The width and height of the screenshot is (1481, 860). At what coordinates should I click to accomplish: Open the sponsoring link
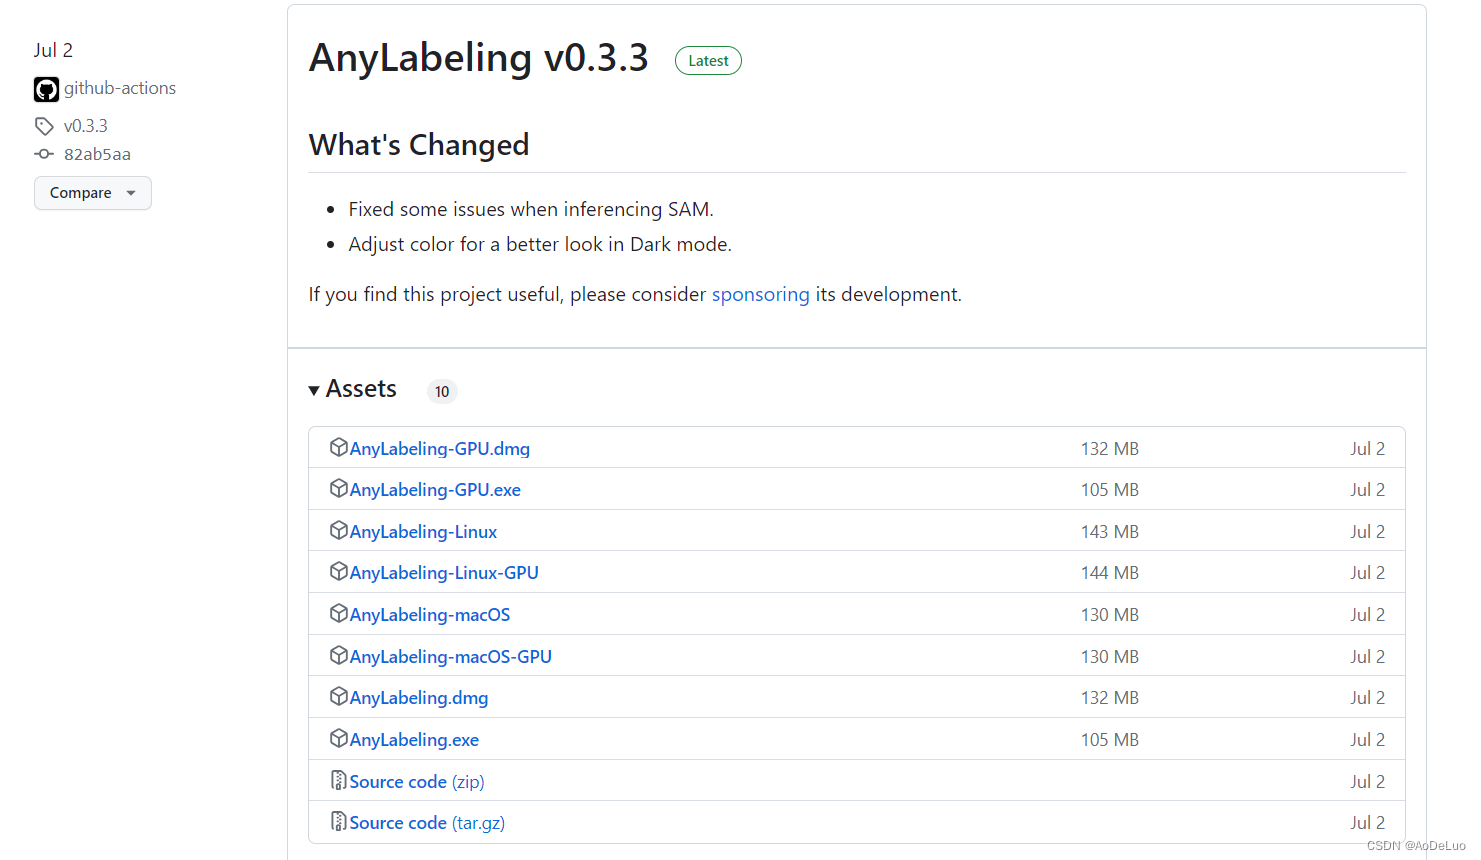pyautogui.click(x=761, y=294)
